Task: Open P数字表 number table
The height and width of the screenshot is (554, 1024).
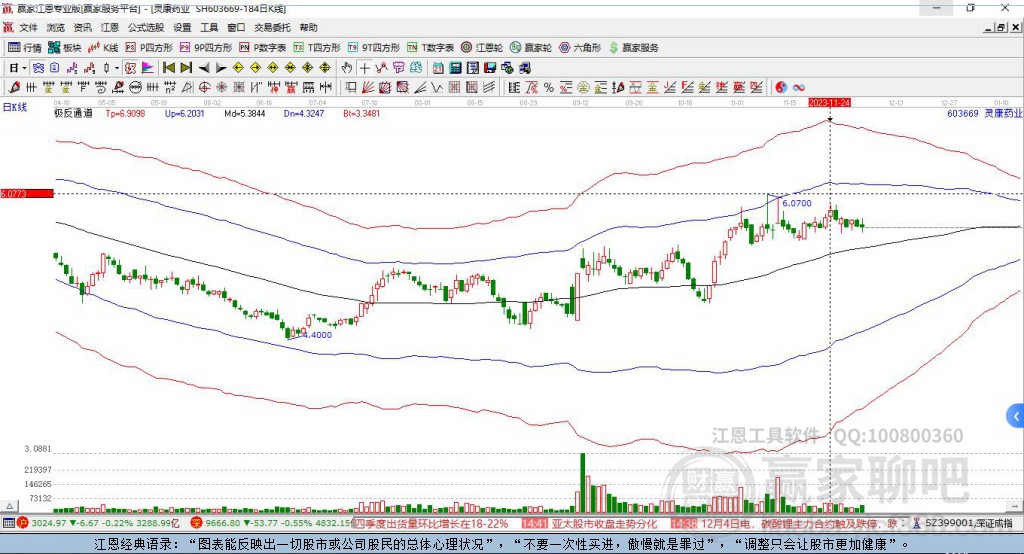Action: pyautogui.click(x=263, y=48)
